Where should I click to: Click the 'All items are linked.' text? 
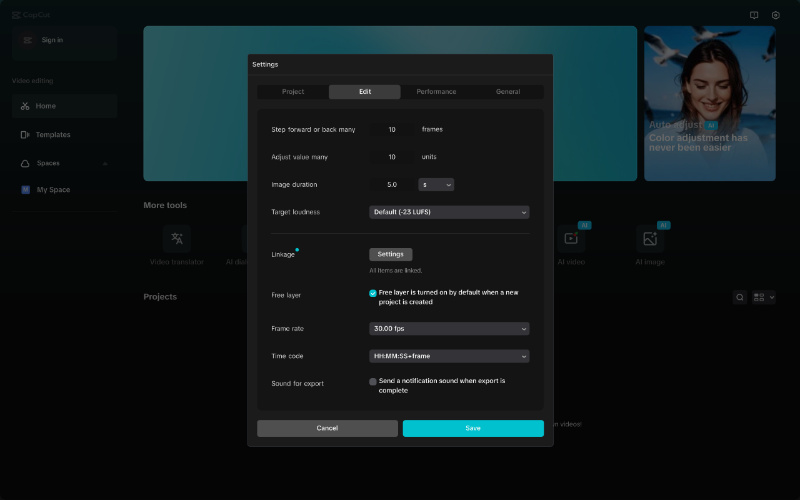tap(395, 271)
